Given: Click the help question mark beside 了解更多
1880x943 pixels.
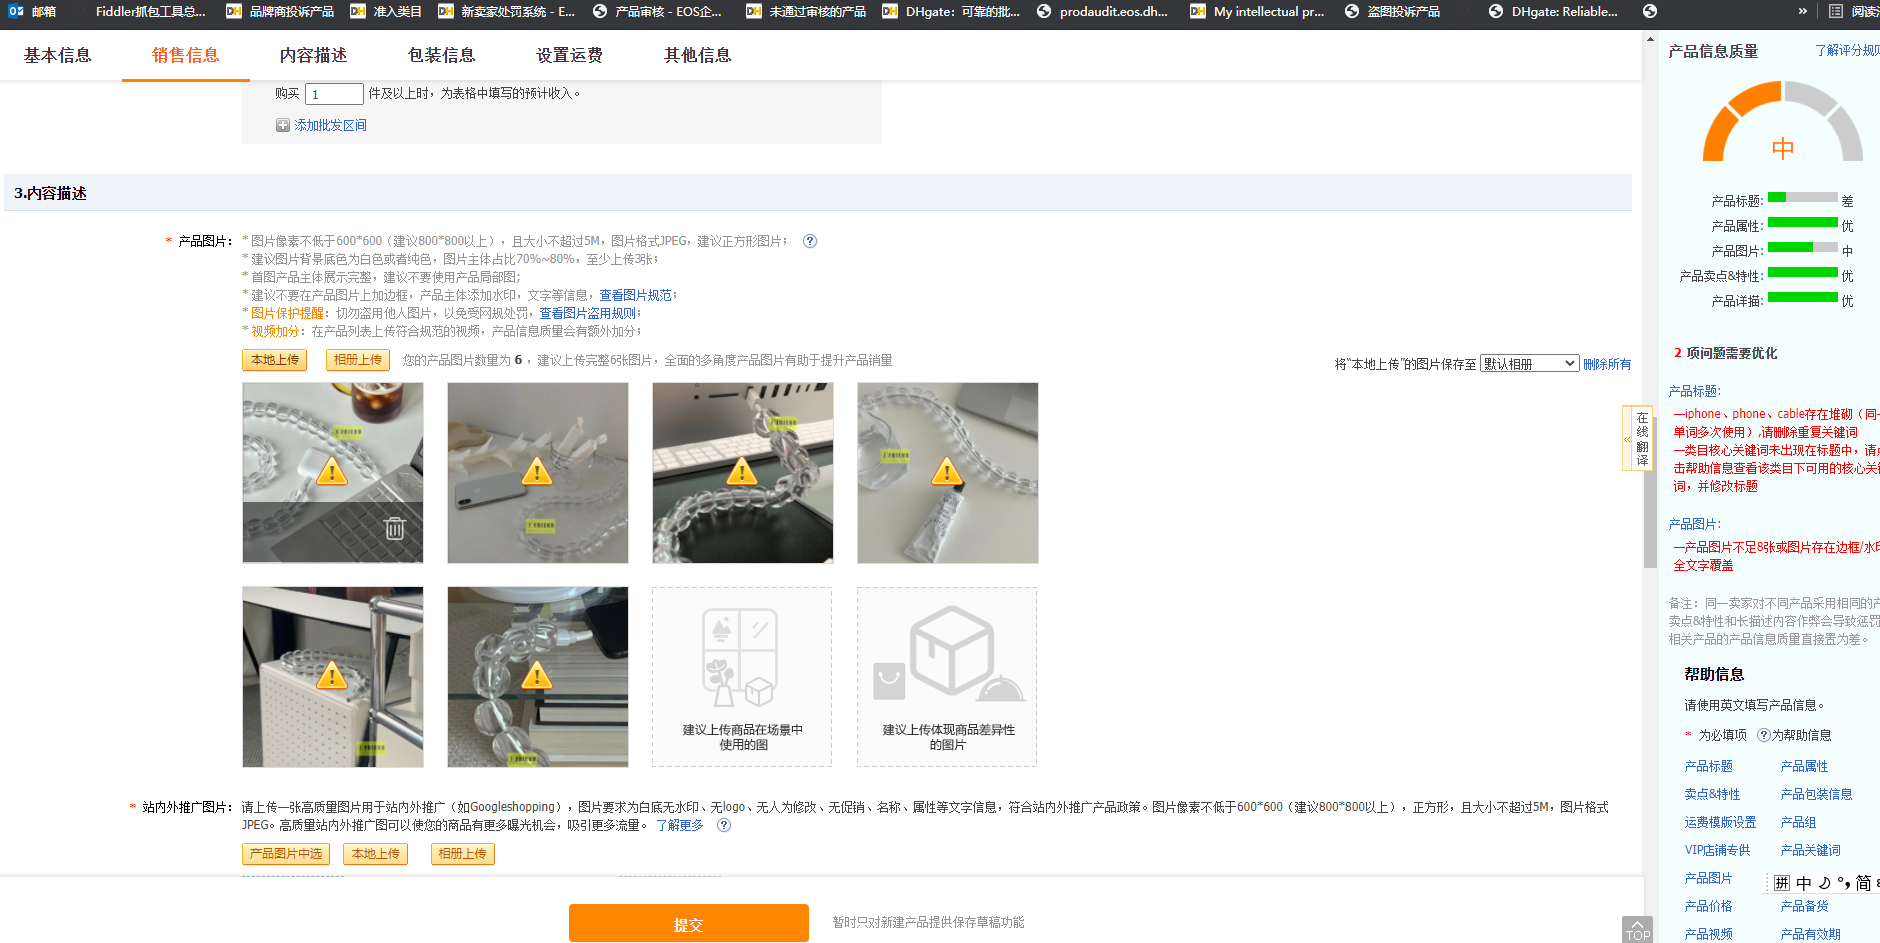Looking at the screenshot, I should (x=724, y=825).
